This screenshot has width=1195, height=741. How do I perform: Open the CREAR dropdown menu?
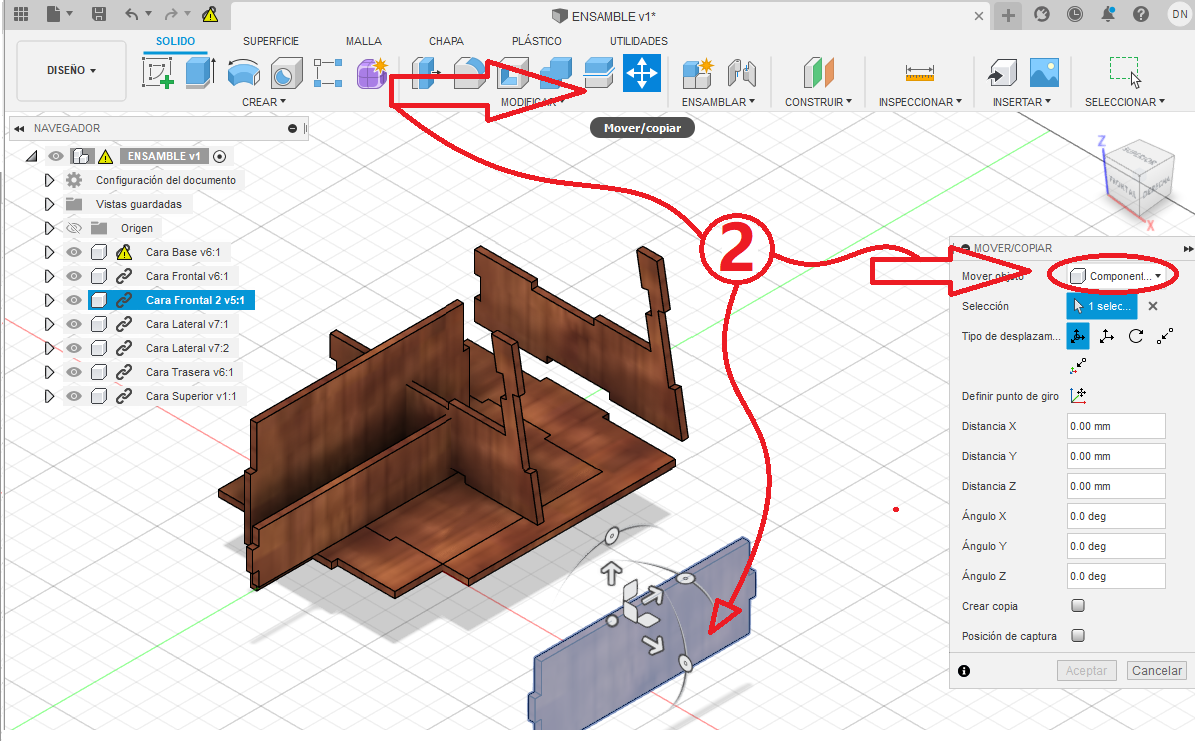click(264, 102)
